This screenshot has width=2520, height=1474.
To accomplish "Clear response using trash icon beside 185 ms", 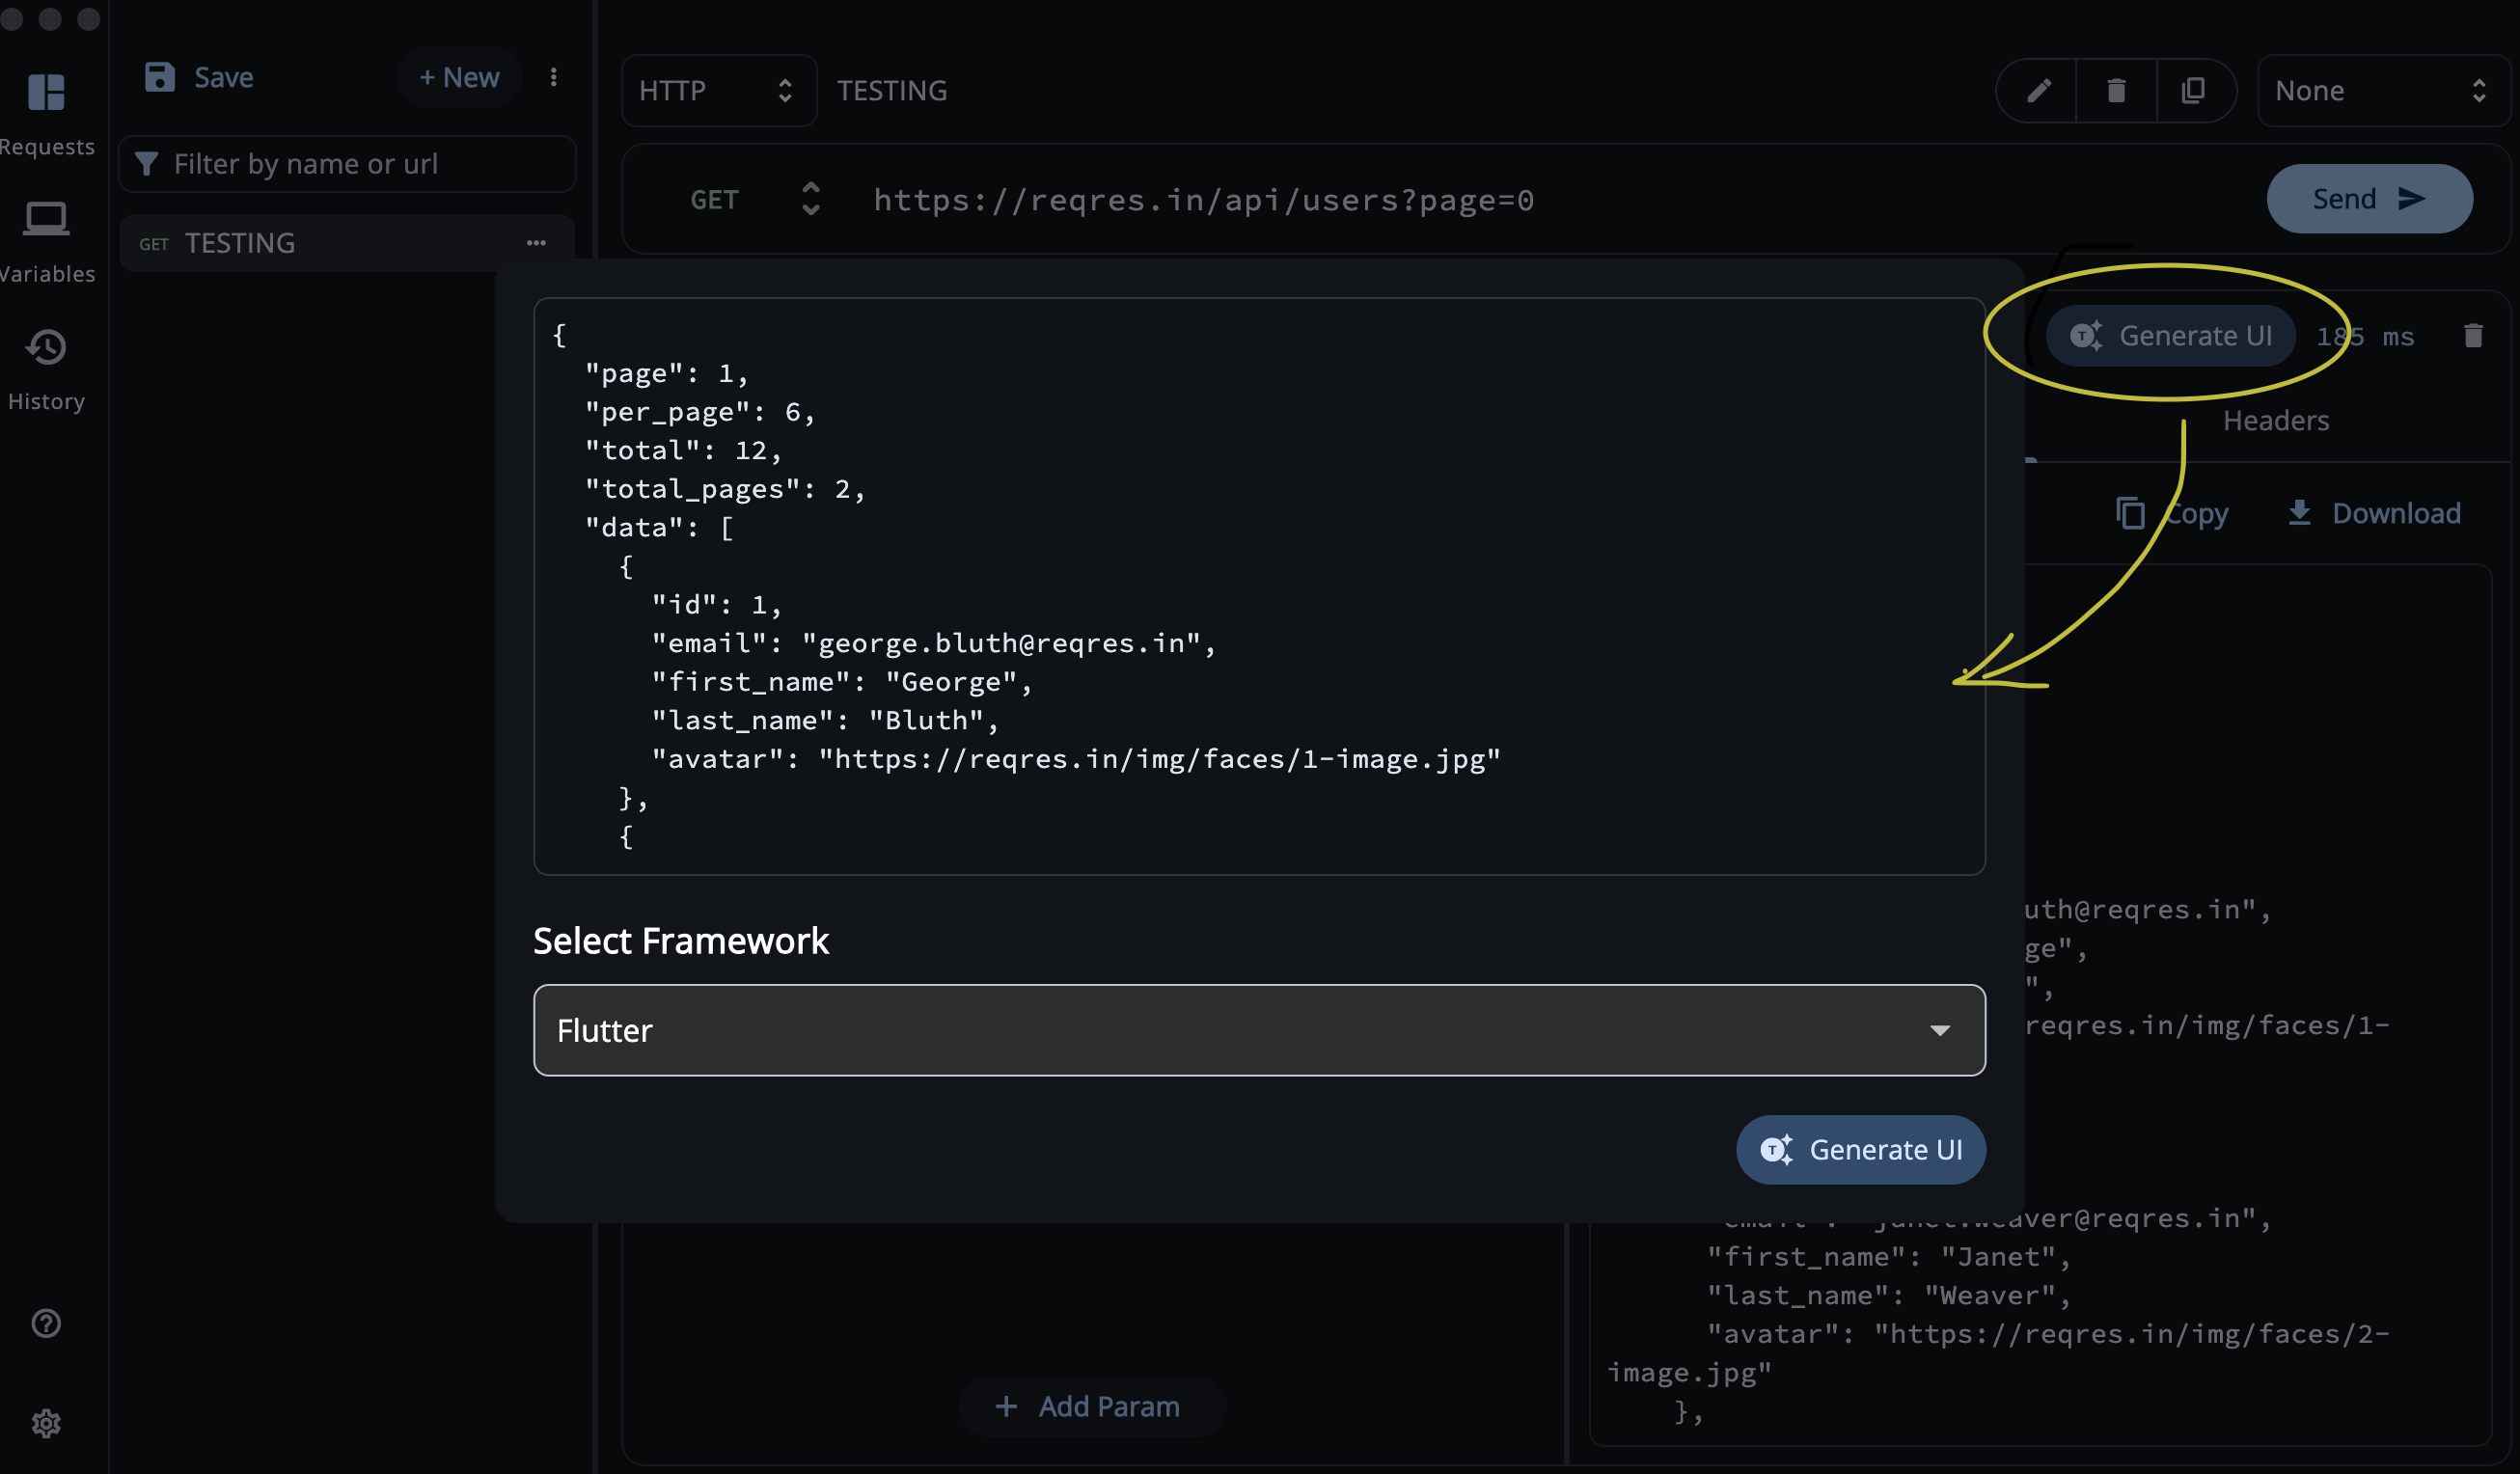I will tap(2472, 336).
